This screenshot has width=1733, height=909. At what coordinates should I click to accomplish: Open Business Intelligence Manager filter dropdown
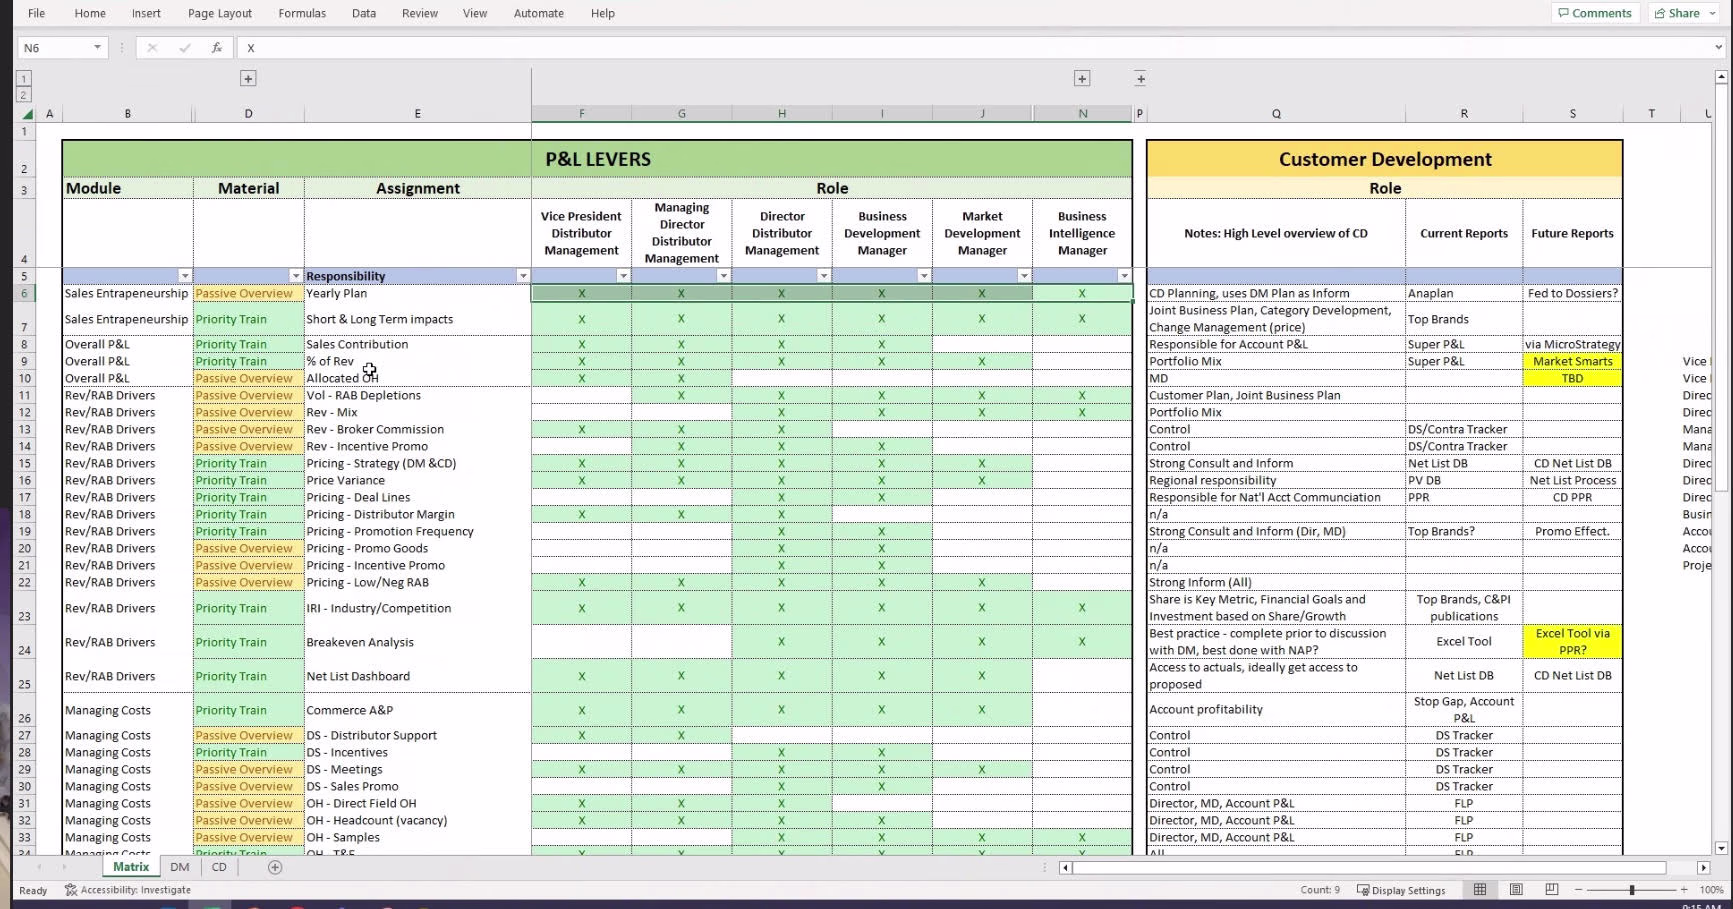[1124, 276]
